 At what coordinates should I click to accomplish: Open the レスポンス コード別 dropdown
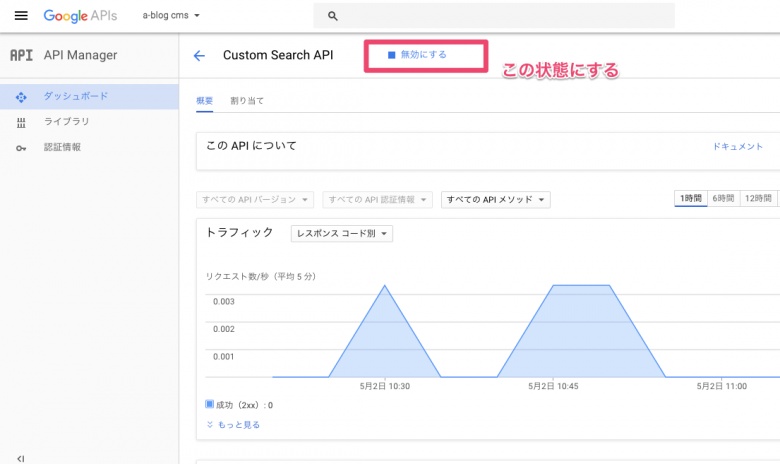(x=341, y=234)
